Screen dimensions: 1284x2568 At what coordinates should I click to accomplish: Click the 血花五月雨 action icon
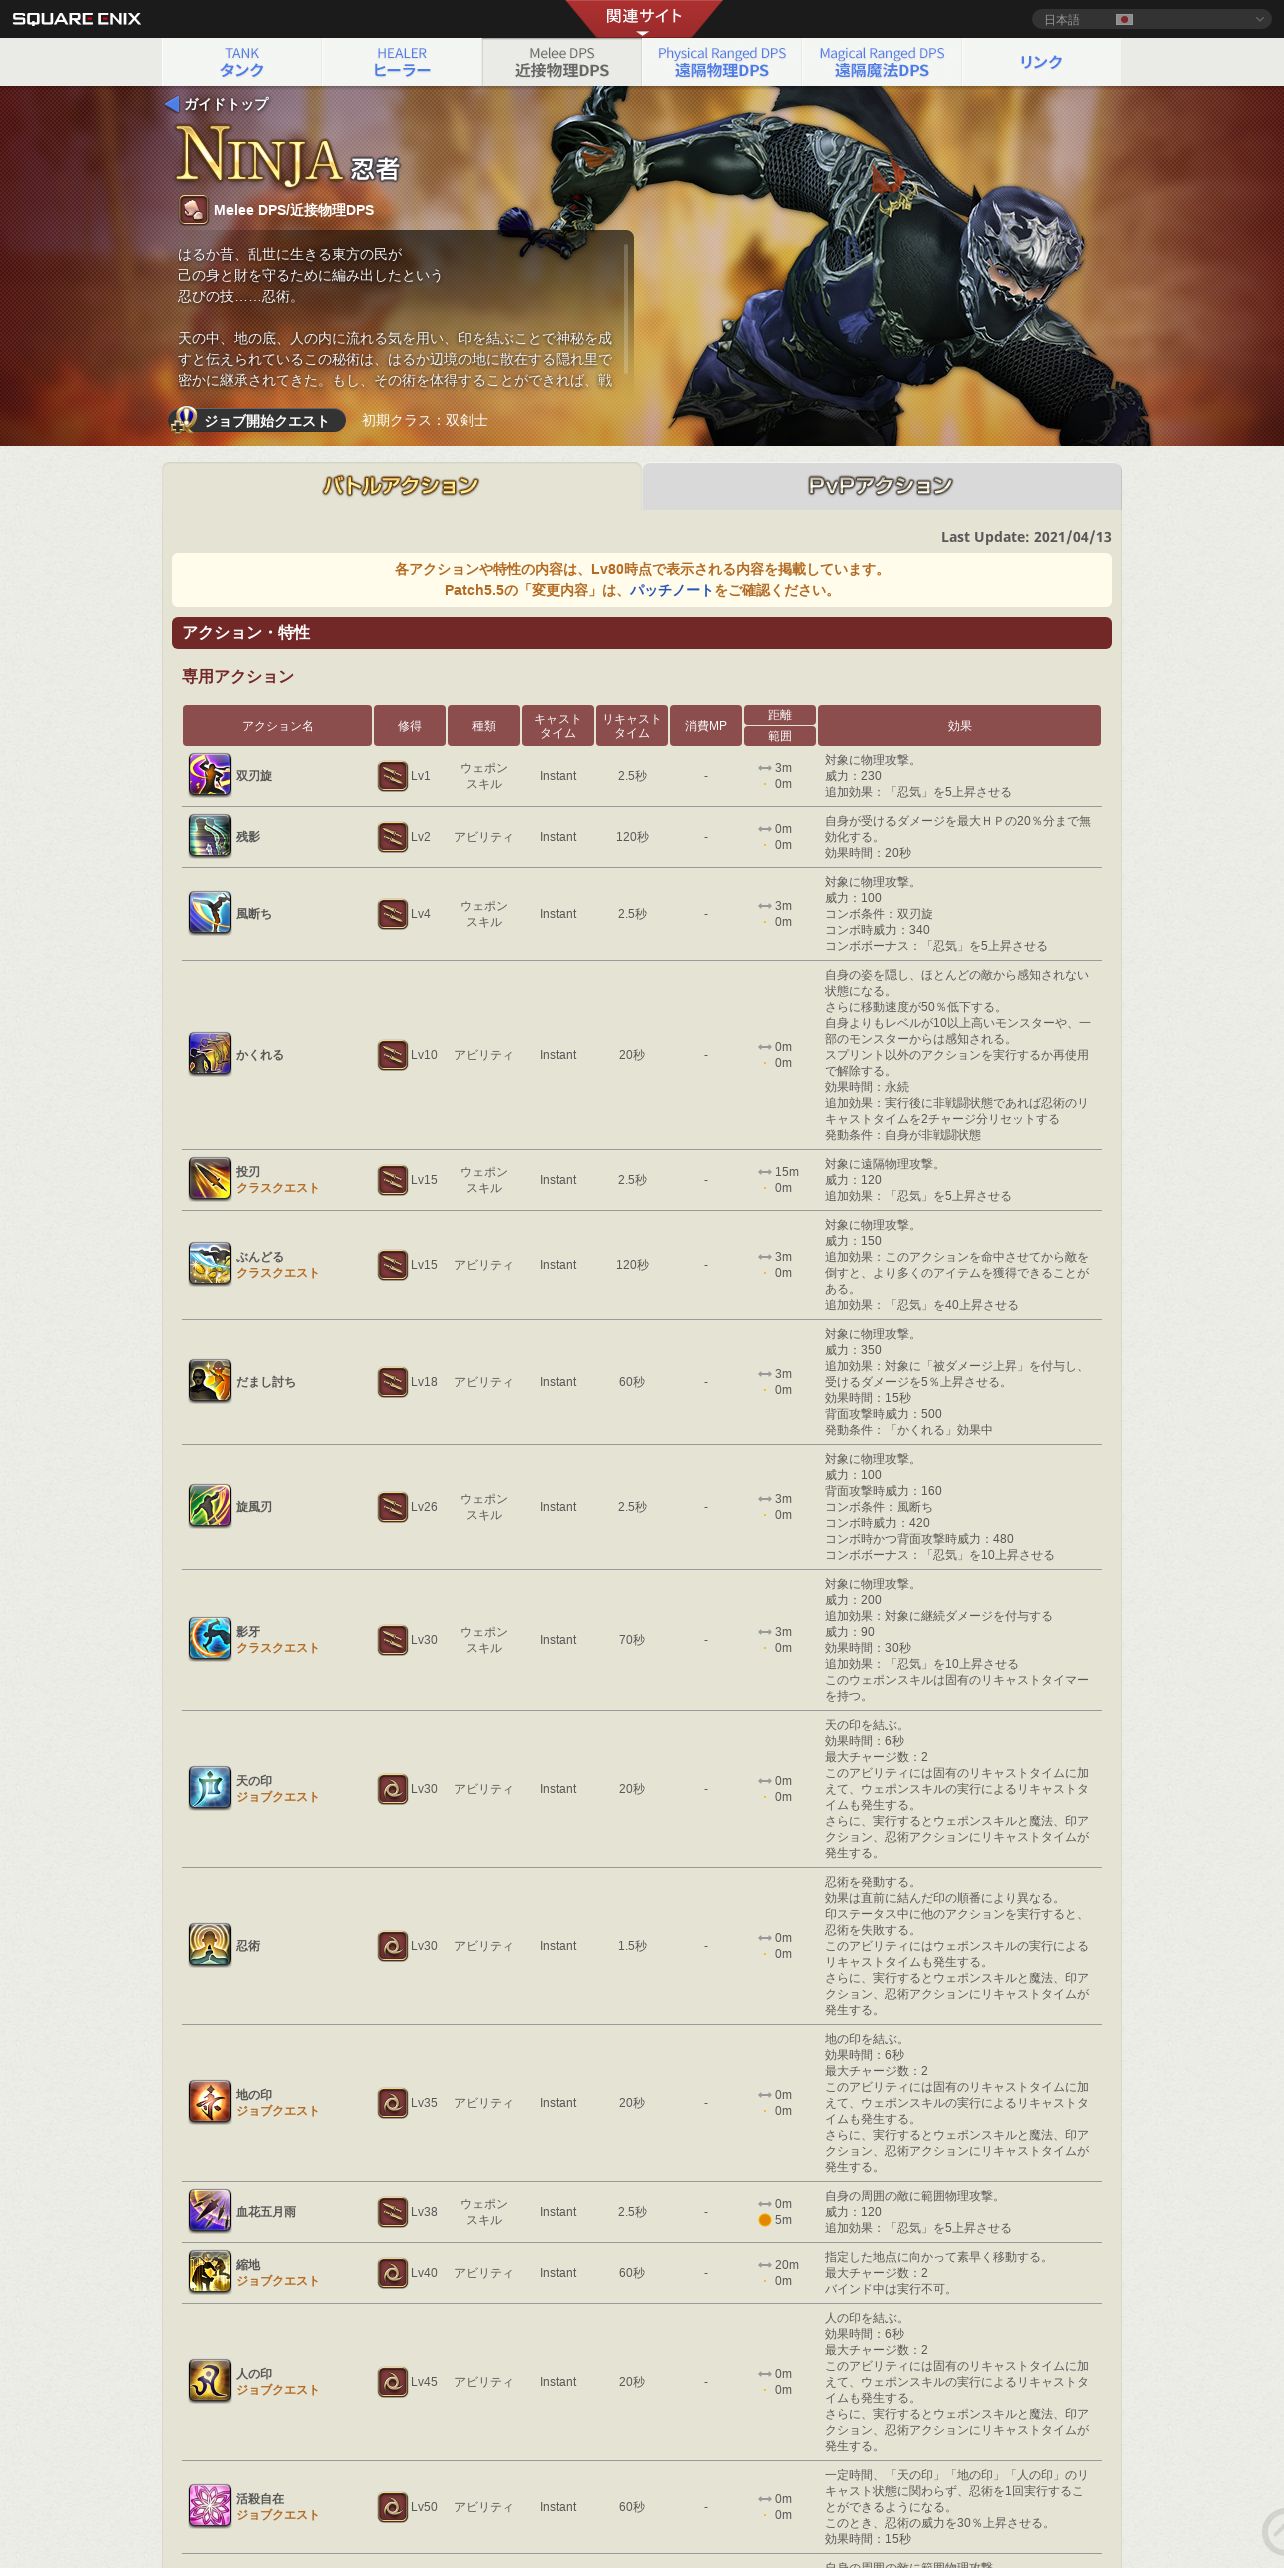(210, 2211)
